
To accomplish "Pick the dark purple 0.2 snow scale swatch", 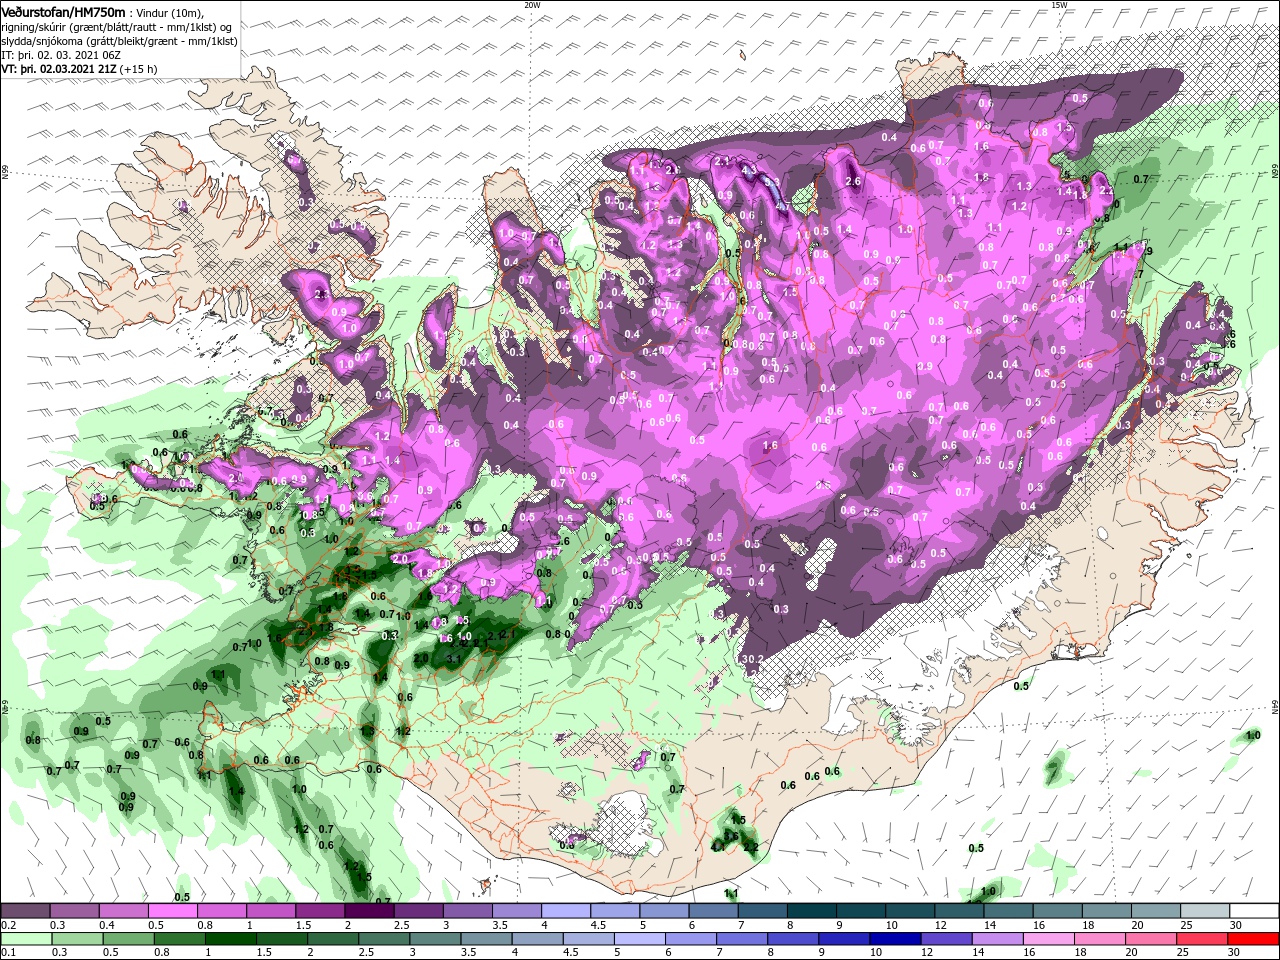I will (26, 911).
